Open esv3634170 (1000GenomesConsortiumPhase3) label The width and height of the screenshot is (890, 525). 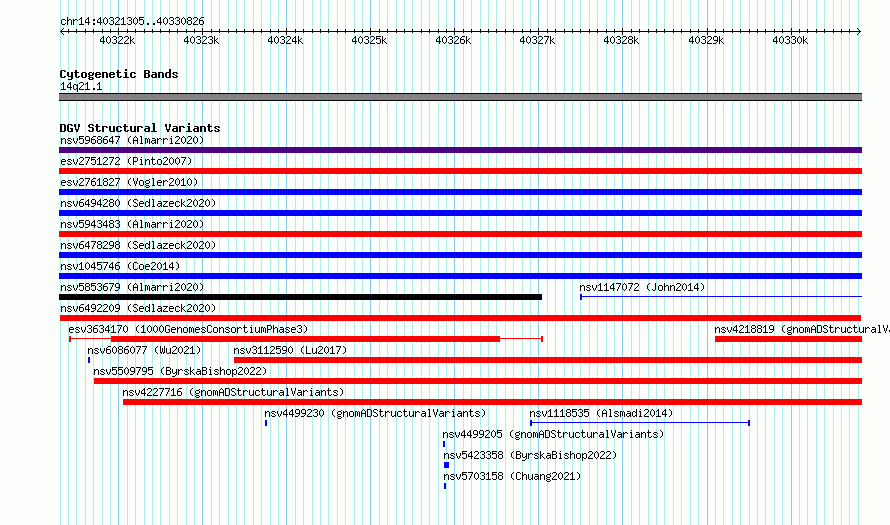(188, 329)
